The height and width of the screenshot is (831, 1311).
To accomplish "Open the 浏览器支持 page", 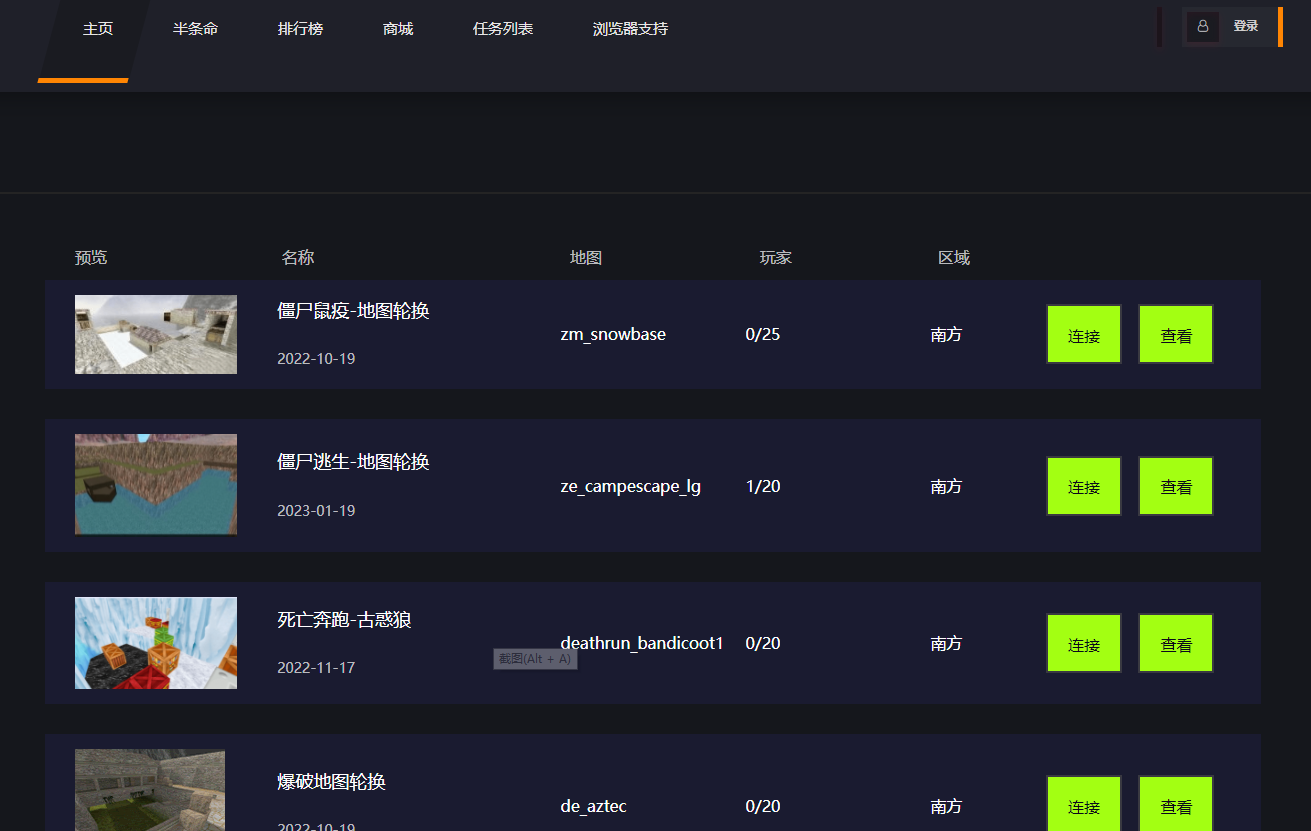I will coord(630,29).
